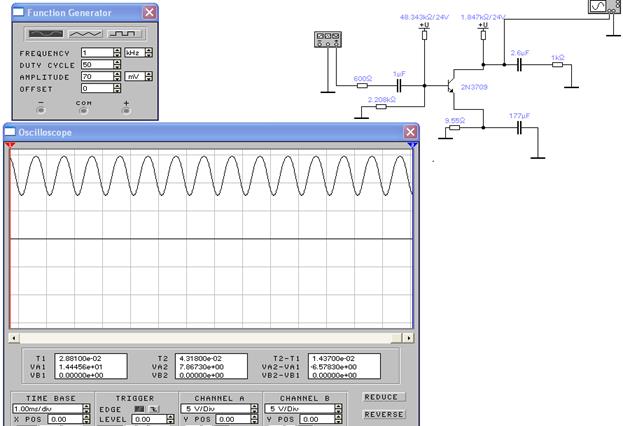The width and height of the screenshot is (623, 426).
Task: Select rising edge trigger button
Action: coord(140,408)
